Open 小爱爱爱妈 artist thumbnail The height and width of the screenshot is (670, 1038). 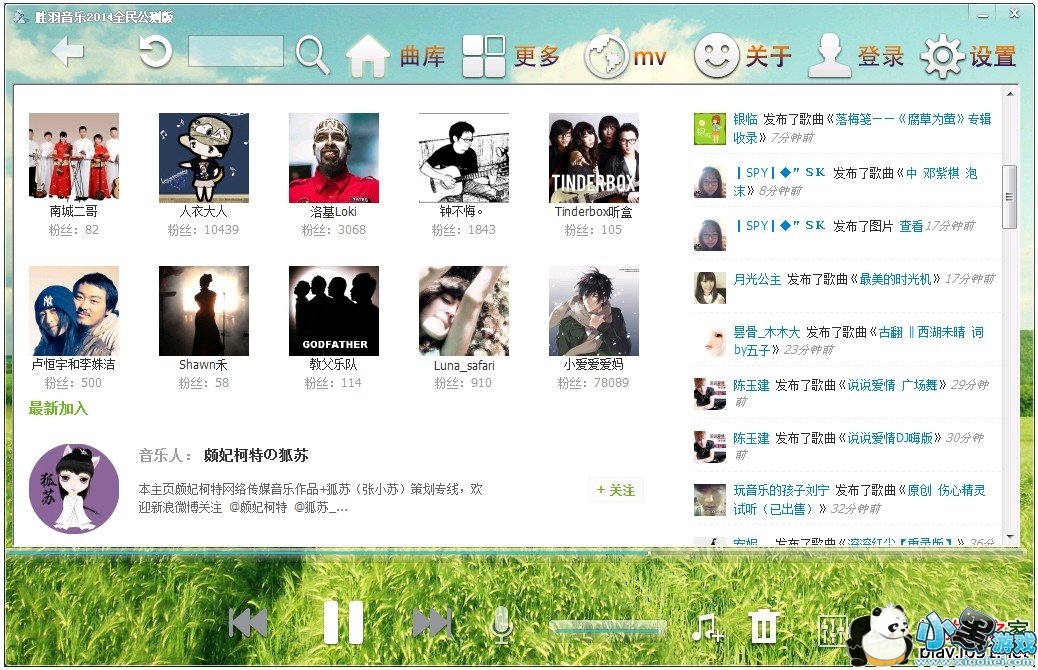594,311
